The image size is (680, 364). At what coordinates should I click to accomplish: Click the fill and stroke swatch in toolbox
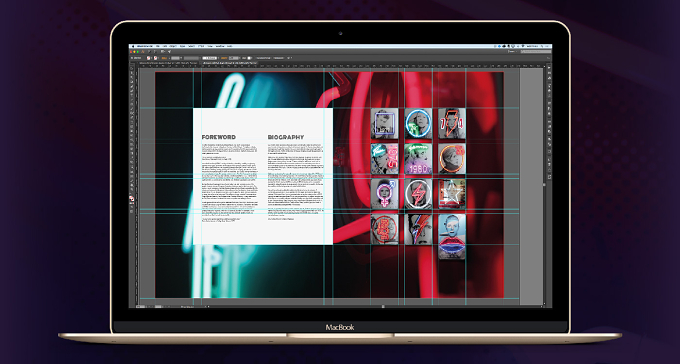pos(132,199)
